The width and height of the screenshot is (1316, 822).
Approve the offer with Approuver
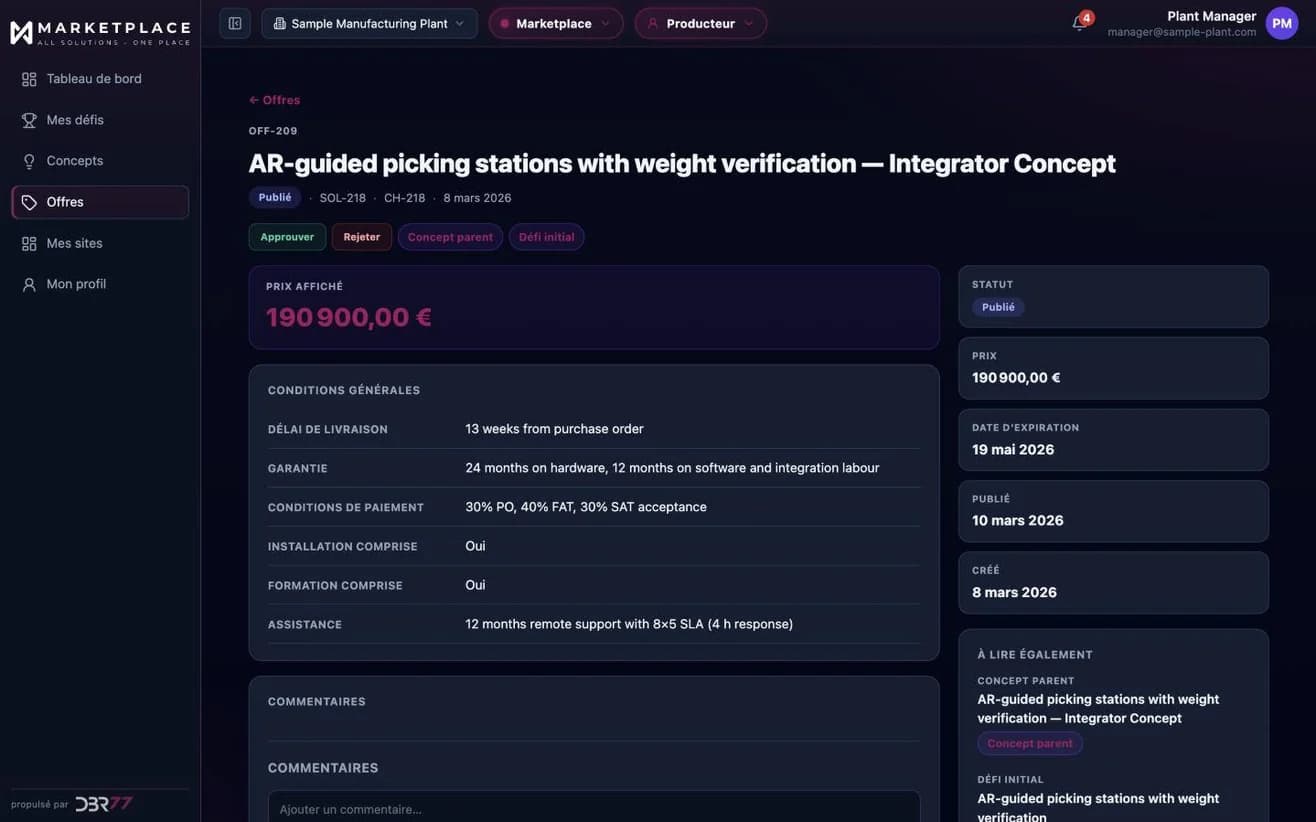click(287, 237)
